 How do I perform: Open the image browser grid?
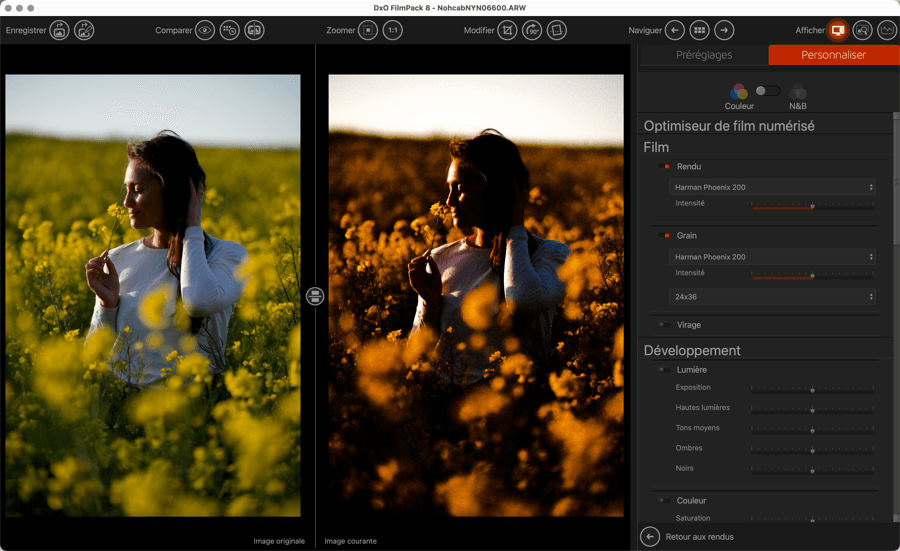(x=700, y=30)
